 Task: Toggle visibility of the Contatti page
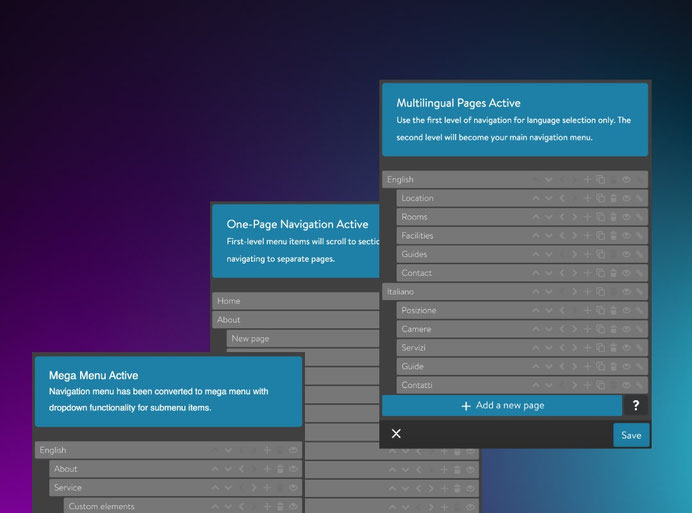[626, 385]
